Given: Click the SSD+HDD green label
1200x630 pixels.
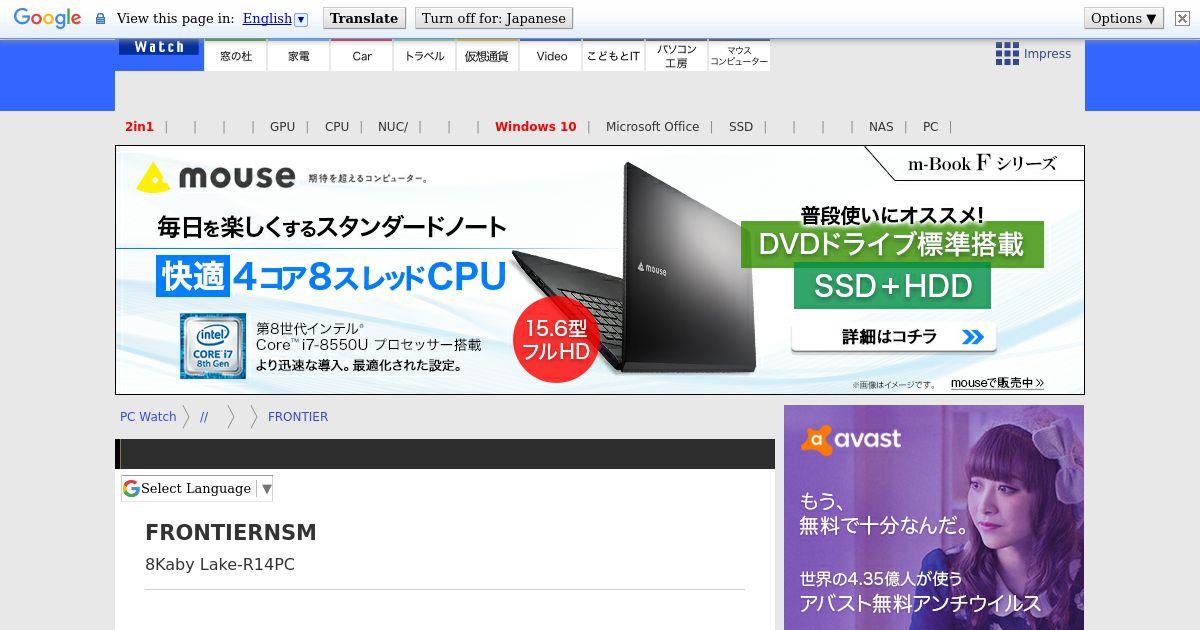Looking at the screenshot, I should 892,286.
